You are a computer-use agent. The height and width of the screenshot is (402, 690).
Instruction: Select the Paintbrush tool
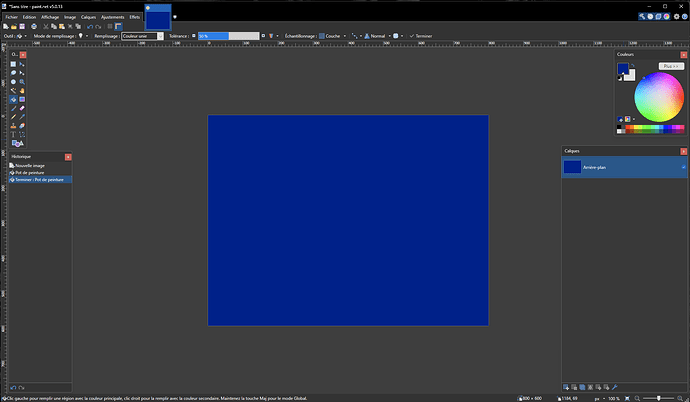click(x=13, y=108)
